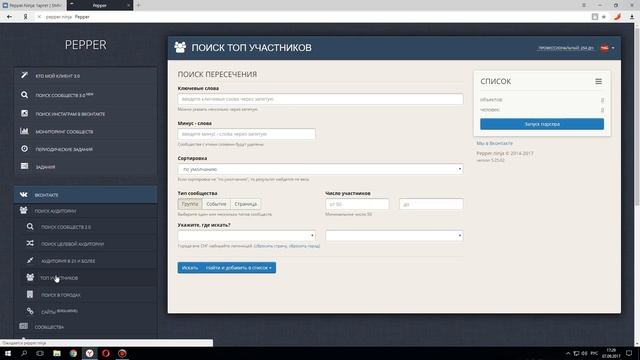The image size is (640, 360).
Task: Open the country dropdown under 'Укажите, где искать?'
Action: click(247, 236)
